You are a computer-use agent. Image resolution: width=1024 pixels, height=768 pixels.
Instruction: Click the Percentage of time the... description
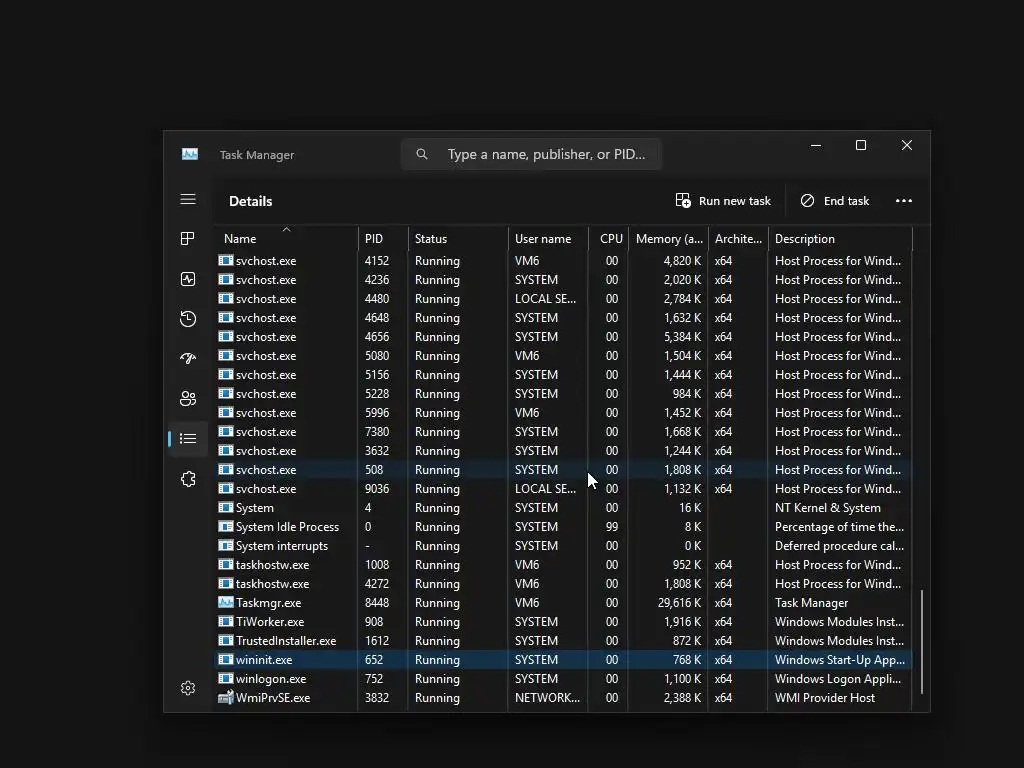[839, 526]
